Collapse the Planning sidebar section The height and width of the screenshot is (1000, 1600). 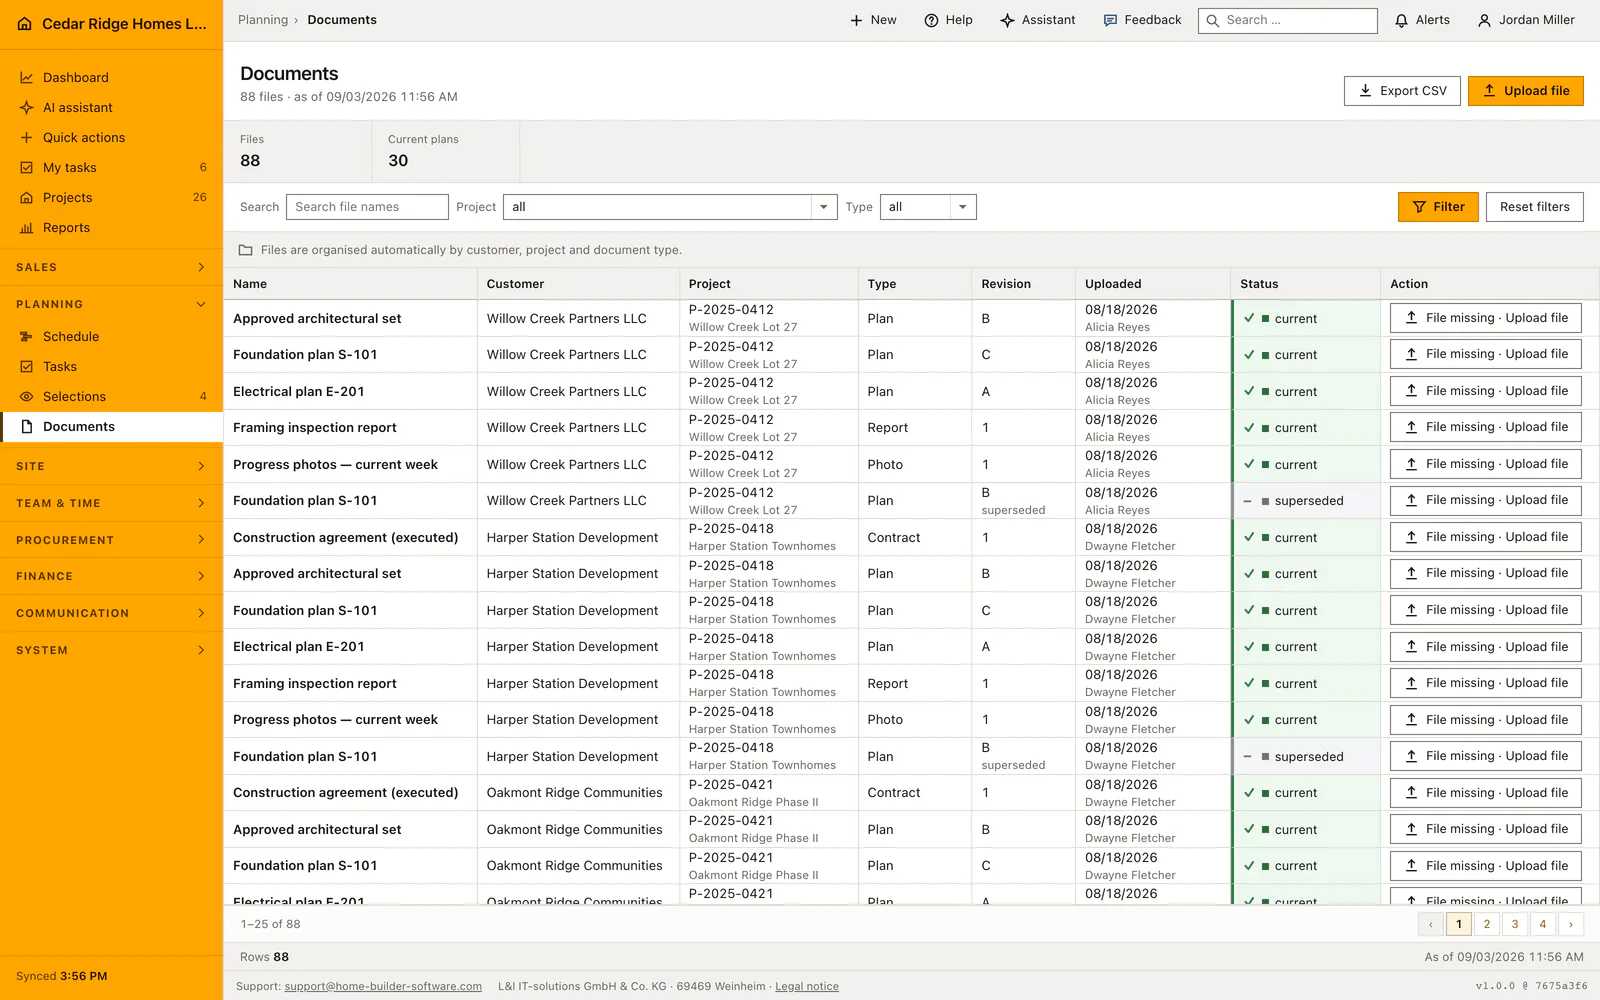click(x=111, y=304)
